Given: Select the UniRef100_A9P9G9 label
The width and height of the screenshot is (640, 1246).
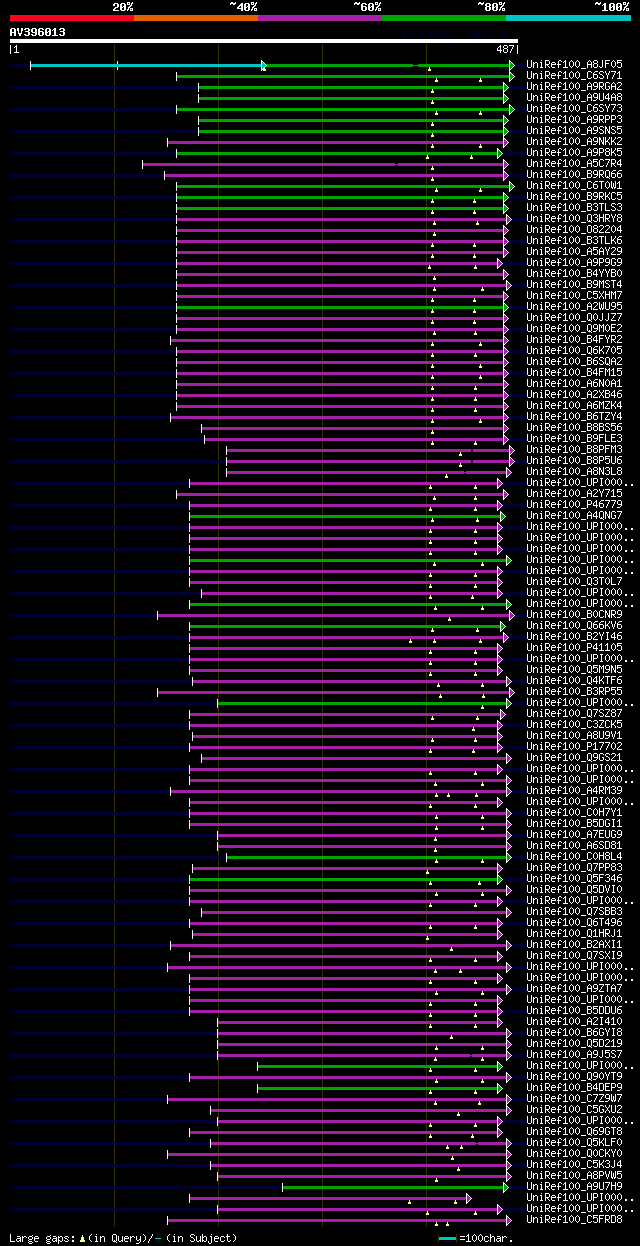Looking at the screenshot, I should [575, 263].
